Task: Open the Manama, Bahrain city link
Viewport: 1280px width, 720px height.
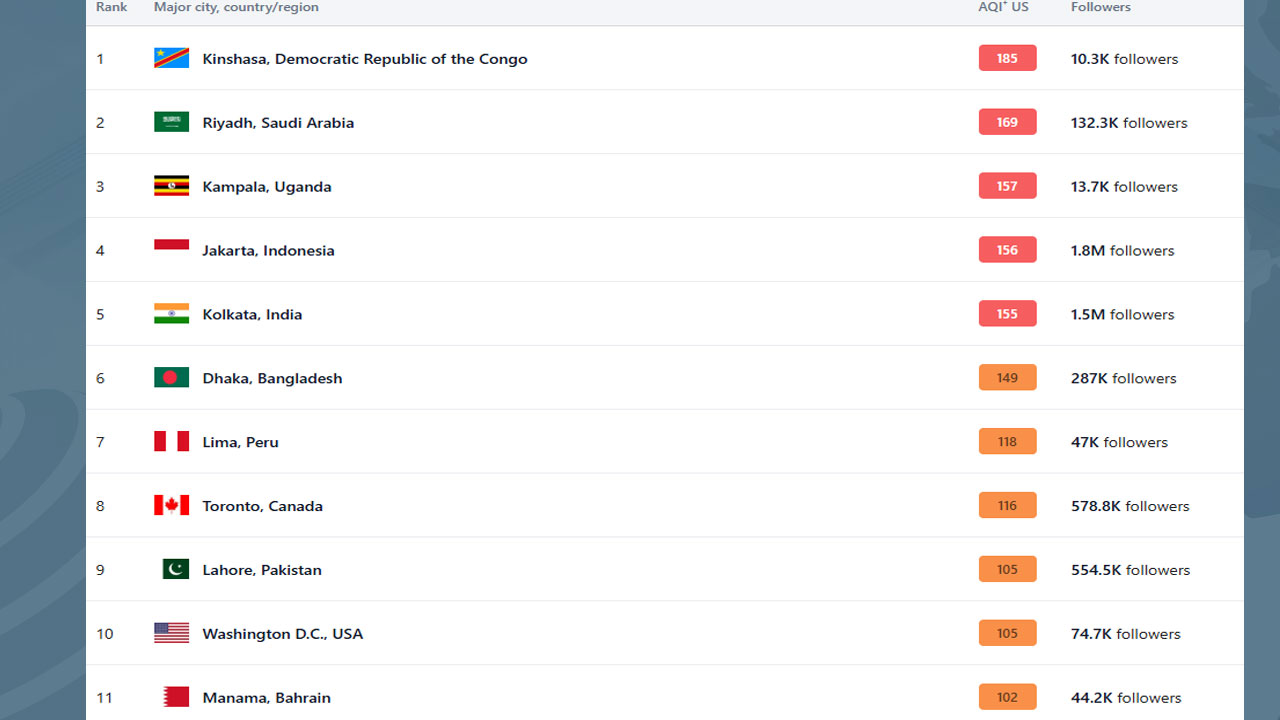Action: pyautogui.click(x=266, y=698)
